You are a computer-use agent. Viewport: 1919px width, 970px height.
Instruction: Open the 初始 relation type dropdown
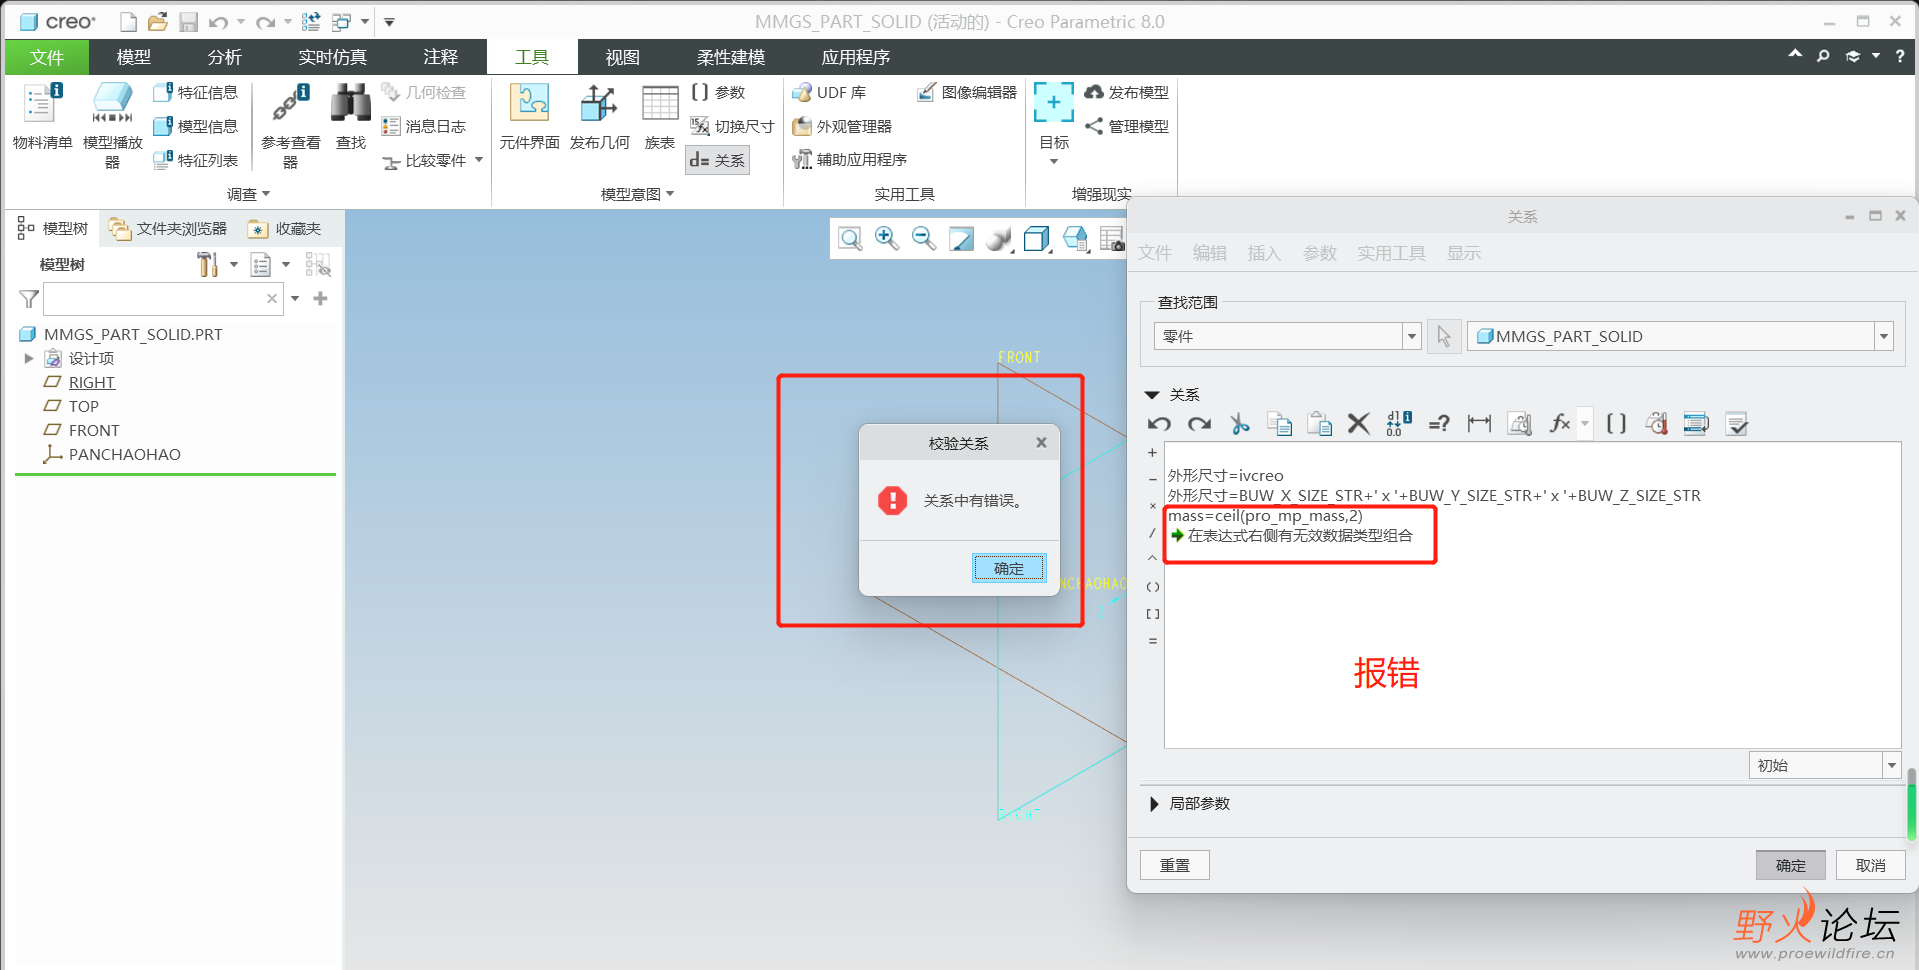[1892, 765]
